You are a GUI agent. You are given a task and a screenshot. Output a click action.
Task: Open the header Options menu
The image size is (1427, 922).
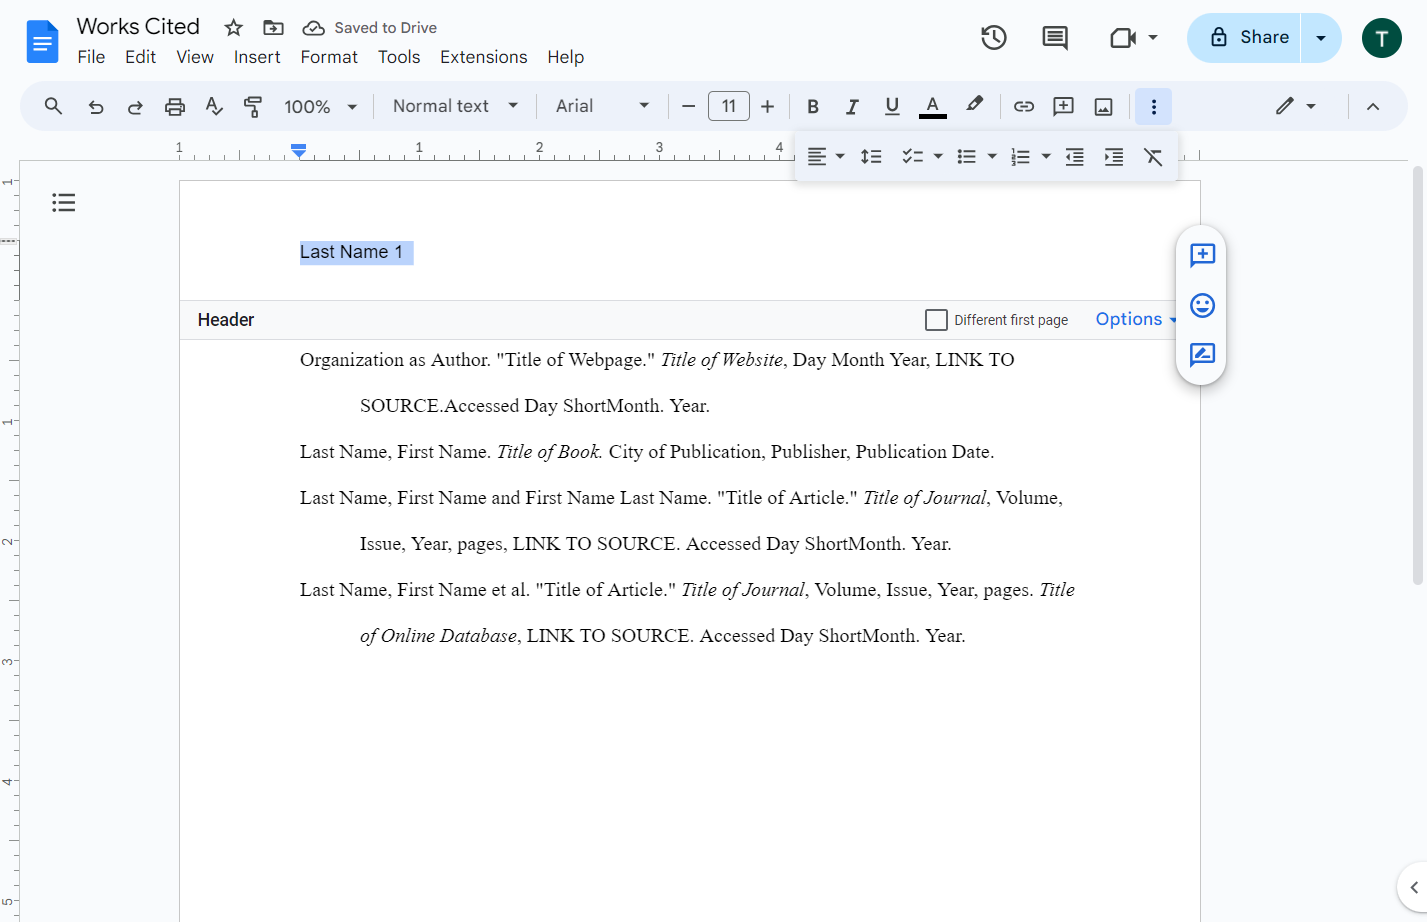[x=1136, y=319]
